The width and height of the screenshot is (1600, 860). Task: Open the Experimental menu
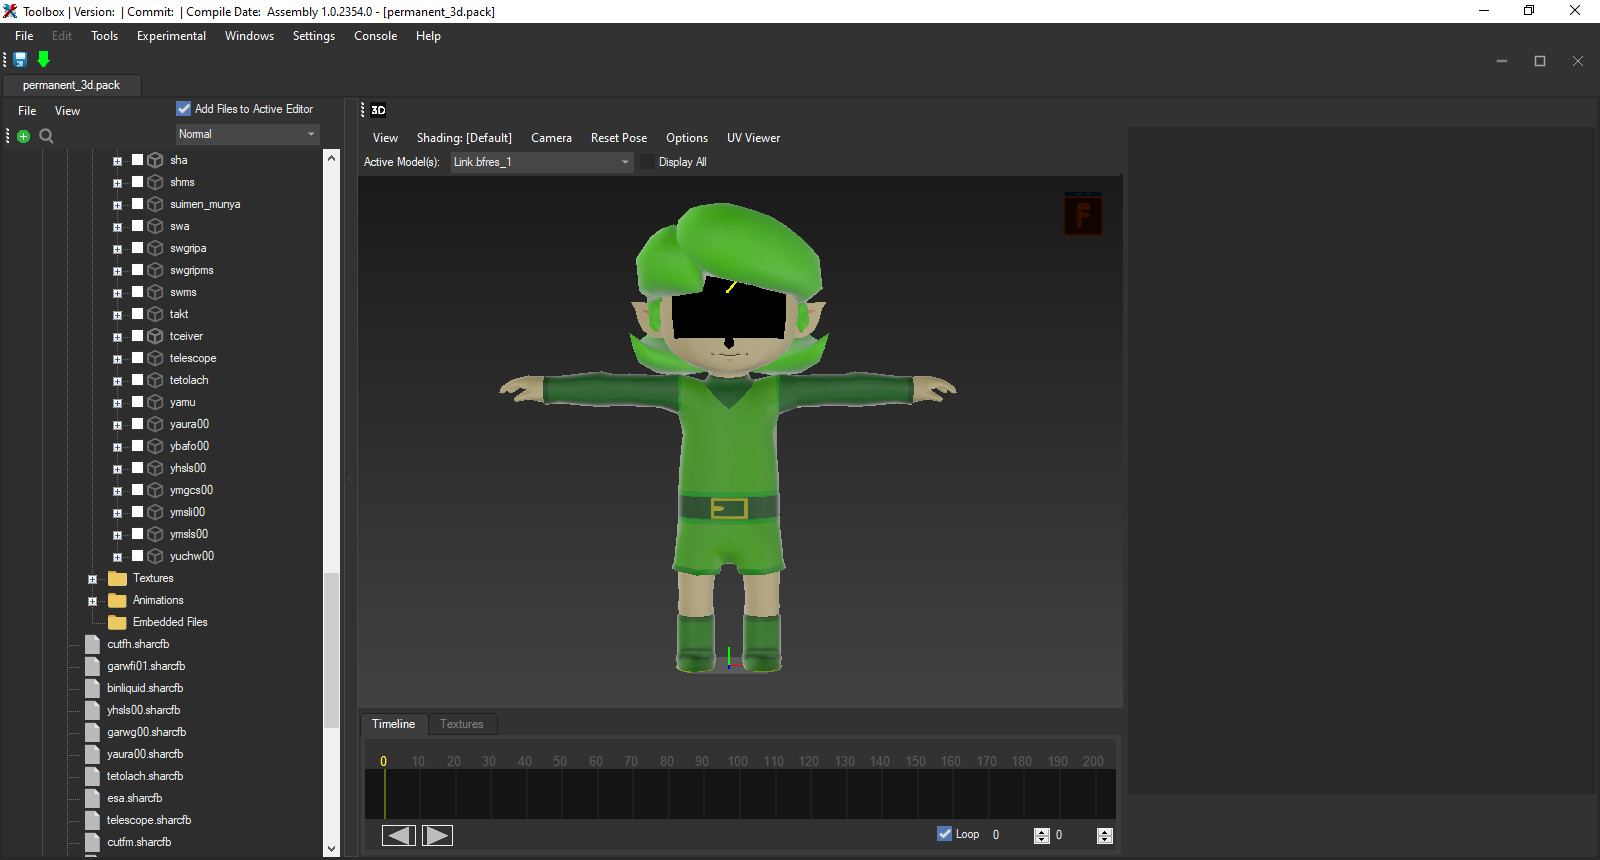click(x=171, y=36)
